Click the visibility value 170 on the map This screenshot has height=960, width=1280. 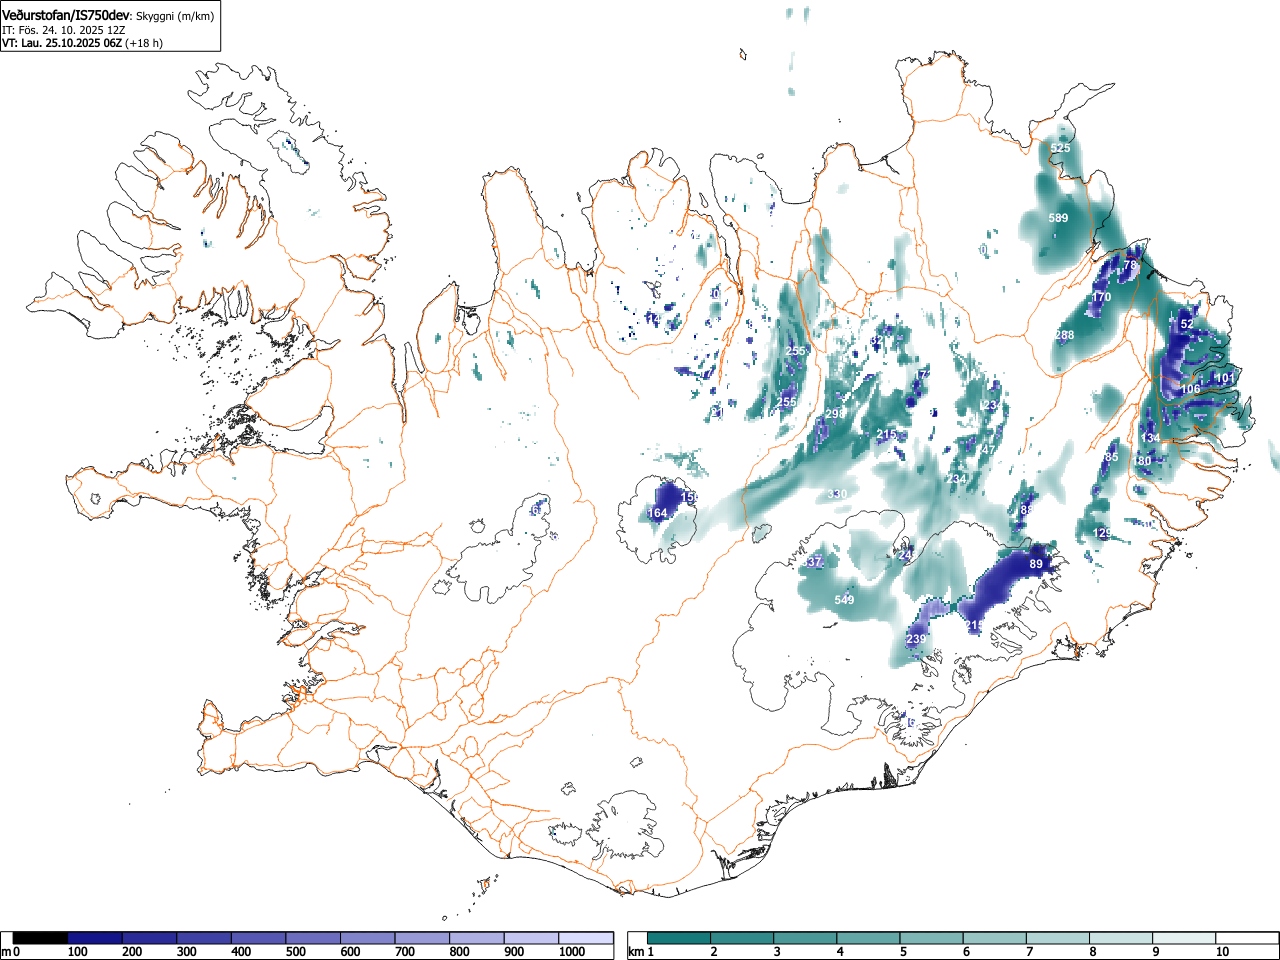1101,297
